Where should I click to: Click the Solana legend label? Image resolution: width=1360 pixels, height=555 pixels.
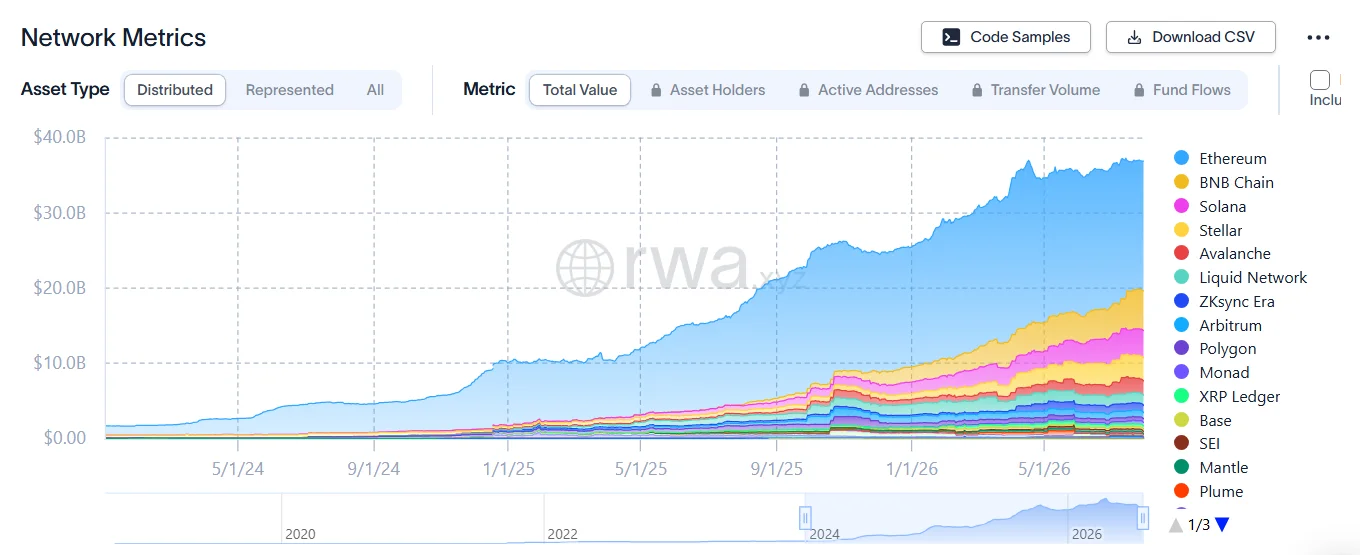(1223, 206)
